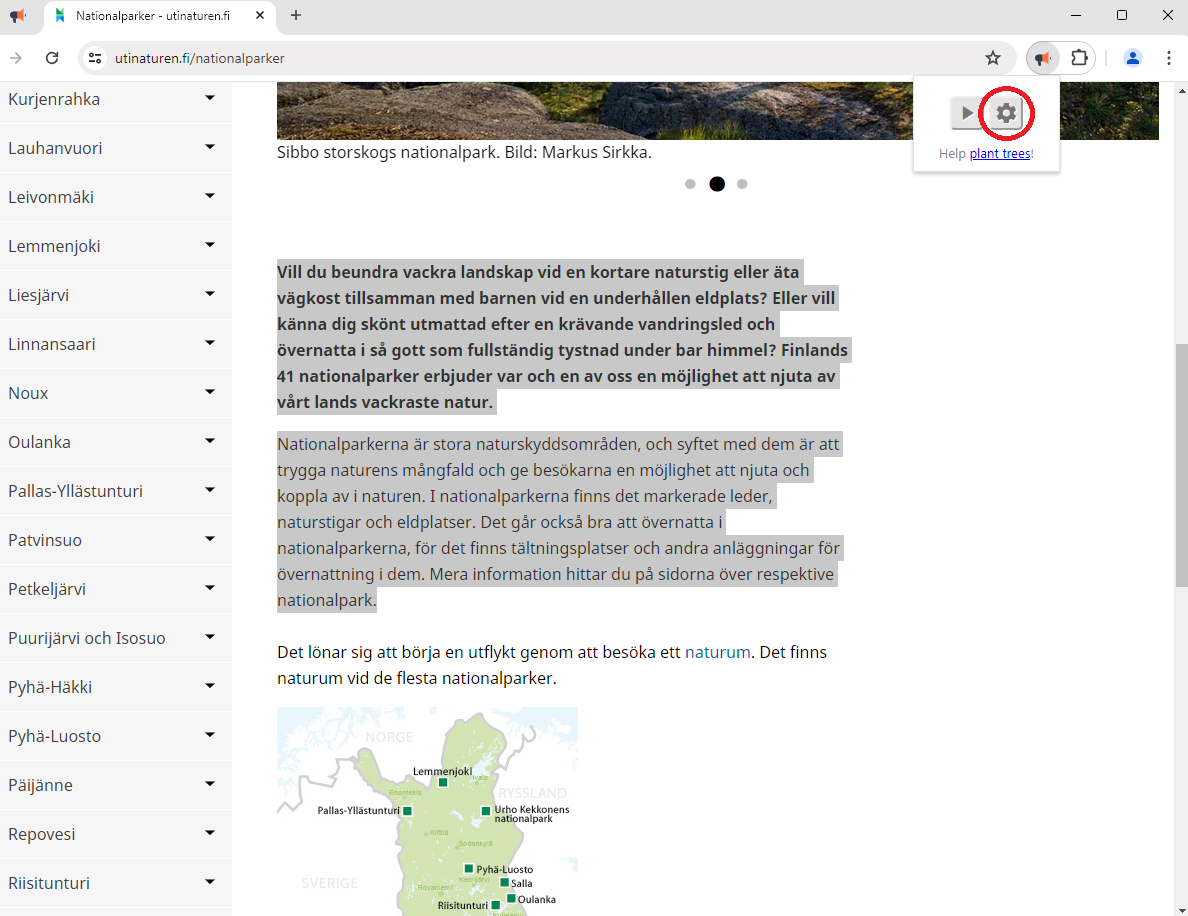Expand the Petkeljärvi submenu arrow
Screen dimensions: 1188x916
[210, 588]
